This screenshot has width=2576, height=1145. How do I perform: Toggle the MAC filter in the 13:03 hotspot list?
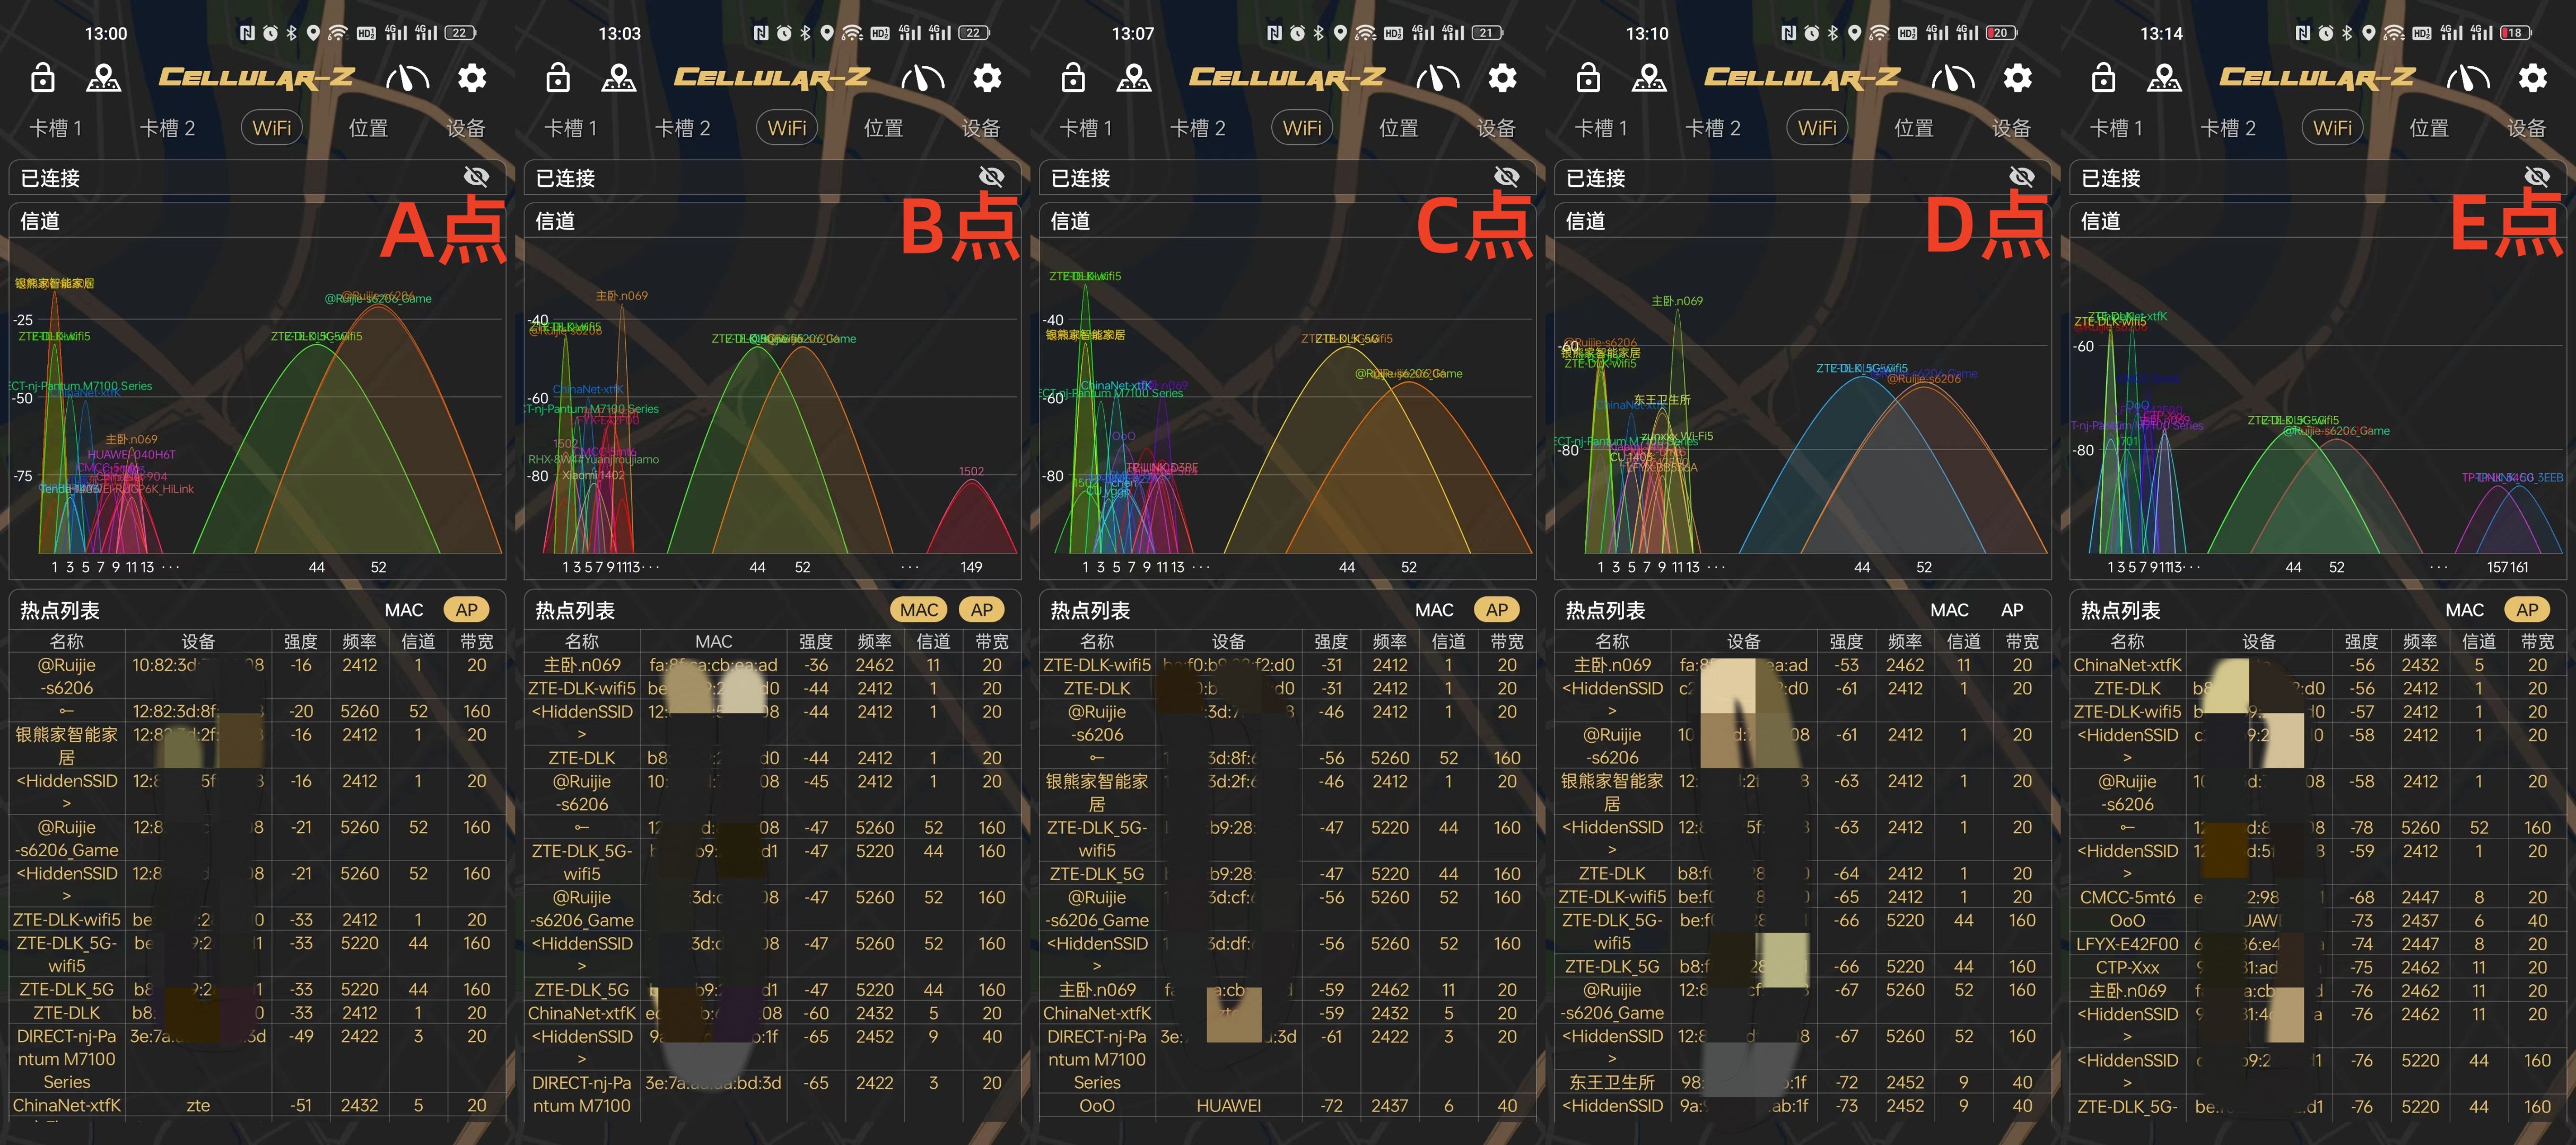(918, 610)
